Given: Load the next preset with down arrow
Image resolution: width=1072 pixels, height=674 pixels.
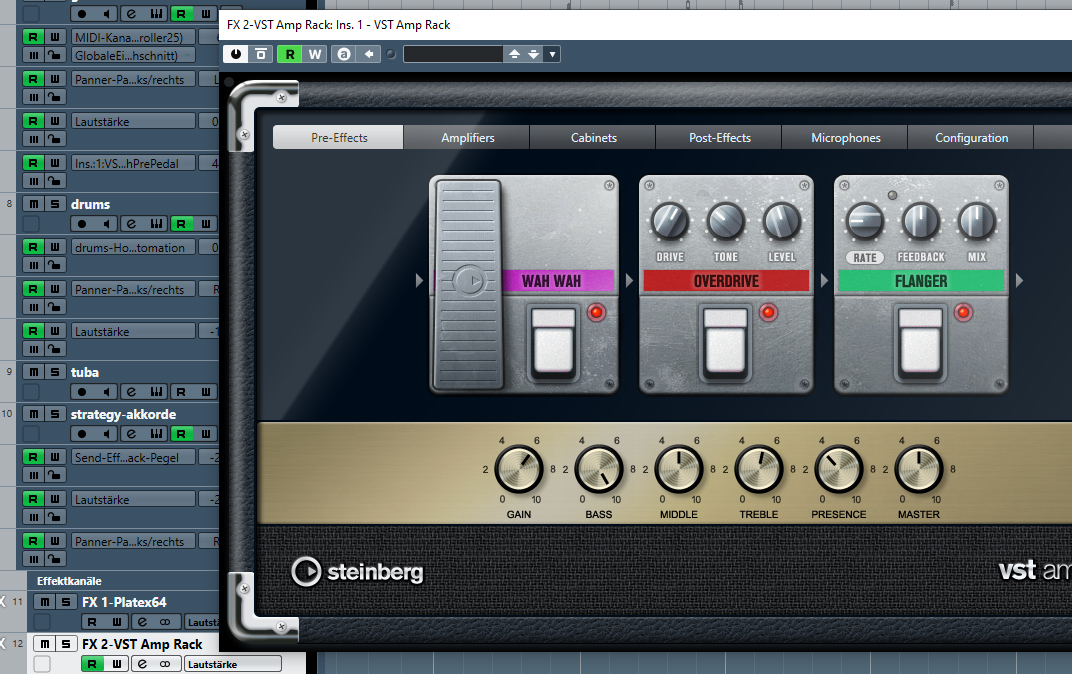Looking at the screenshot, I should [534, 54].
